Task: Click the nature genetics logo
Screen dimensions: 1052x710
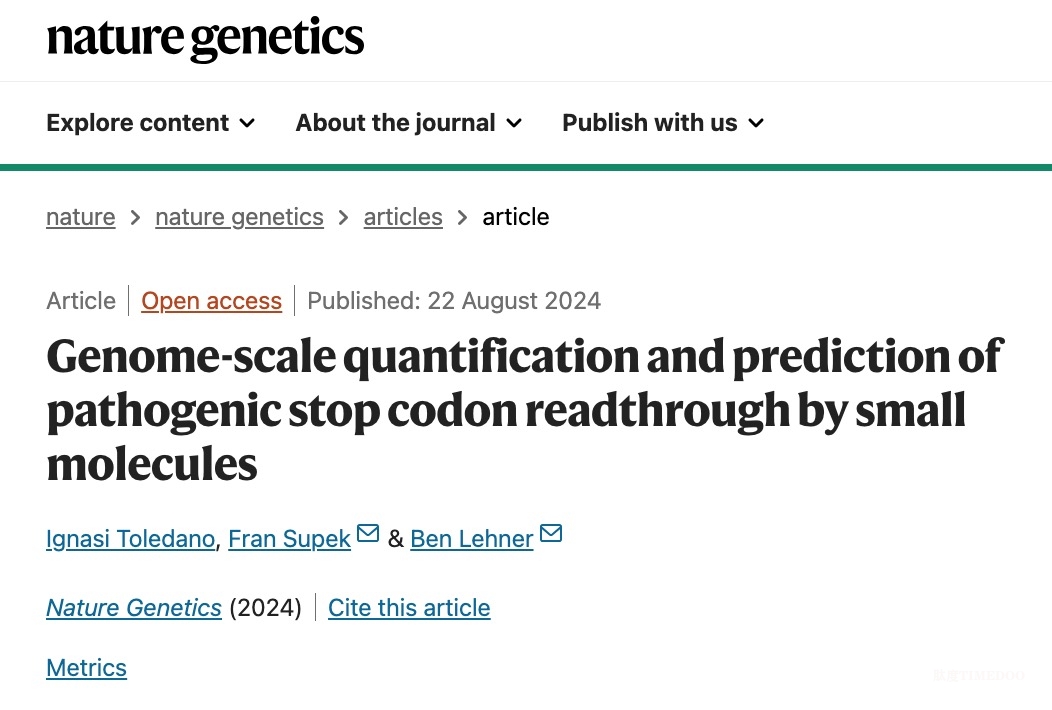Action: [x=205, y=38]
